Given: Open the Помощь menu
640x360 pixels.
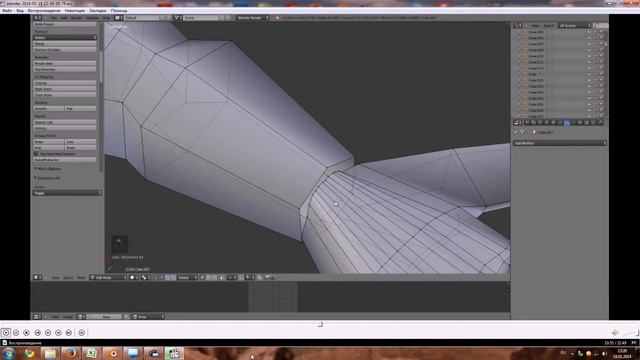Looking at the screenshot, I should [119, 11].
